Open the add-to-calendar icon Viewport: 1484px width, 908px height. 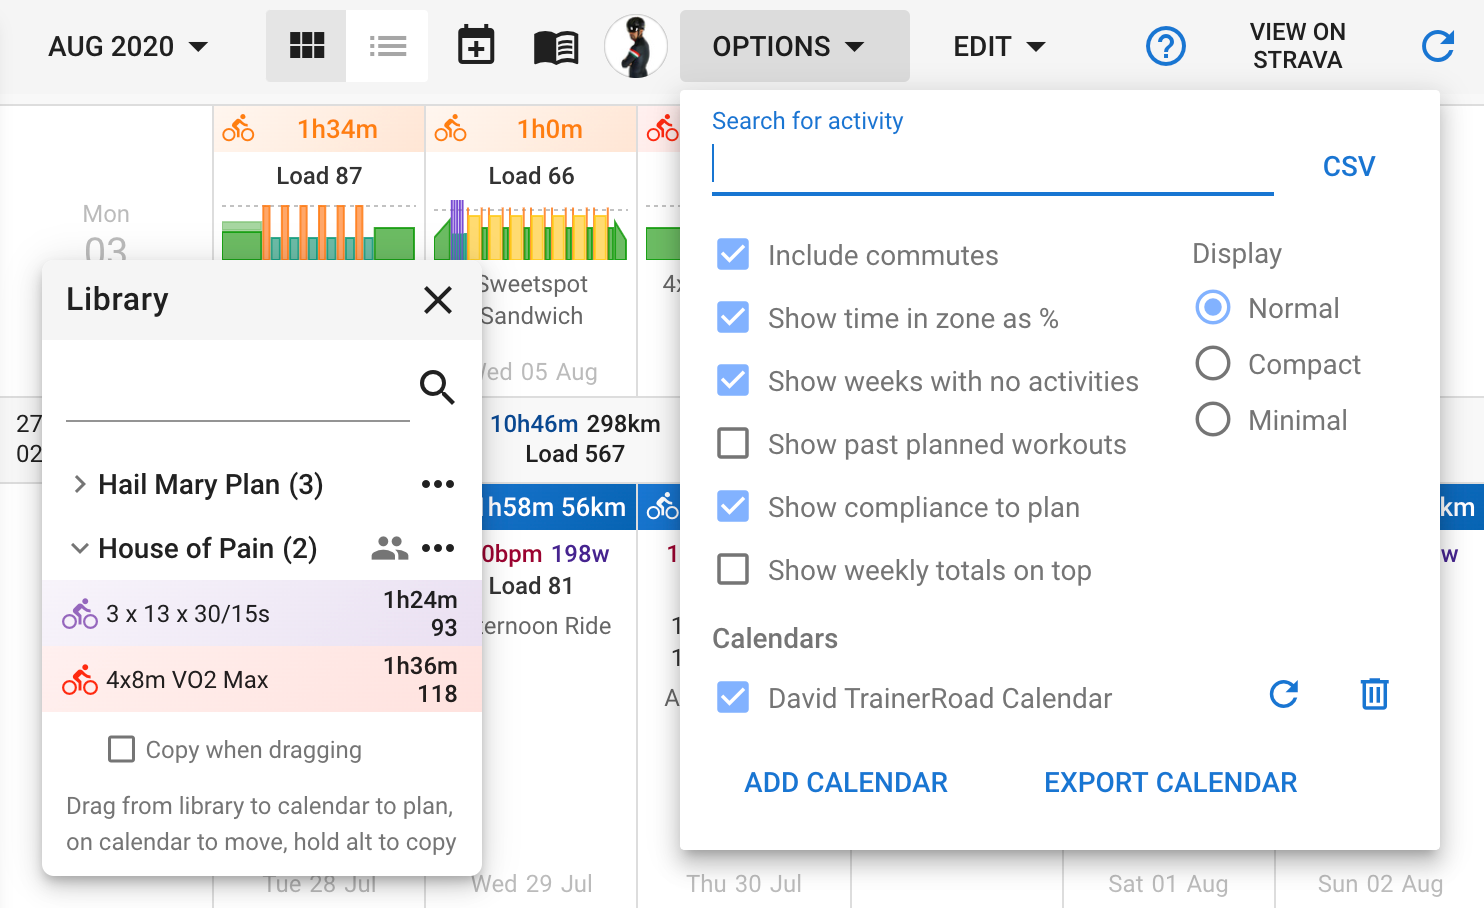click(x=476, y=45)
